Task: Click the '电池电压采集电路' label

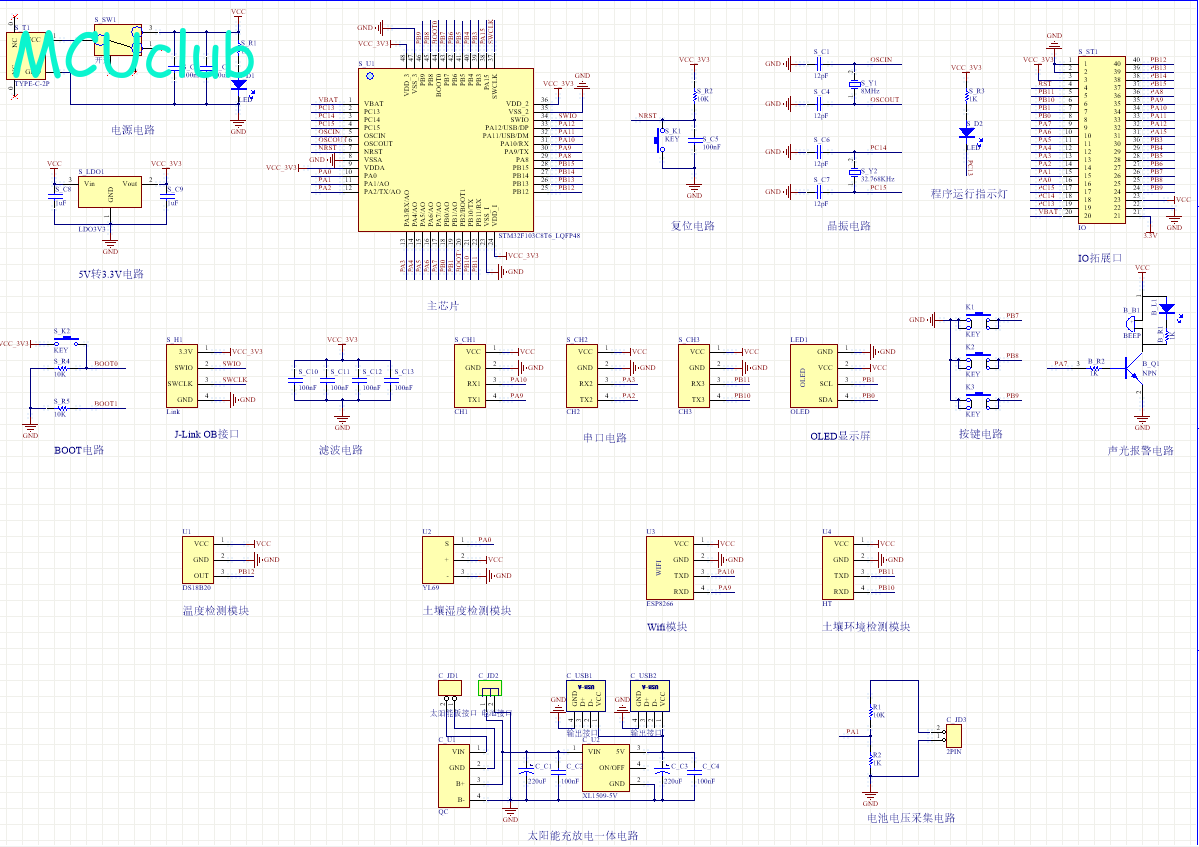Action: (x=911, y=818)
